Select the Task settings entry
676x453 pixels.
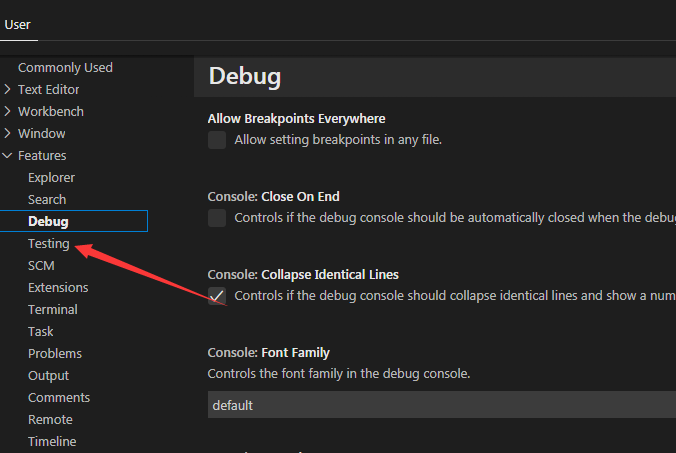click(x=41, y=332)
